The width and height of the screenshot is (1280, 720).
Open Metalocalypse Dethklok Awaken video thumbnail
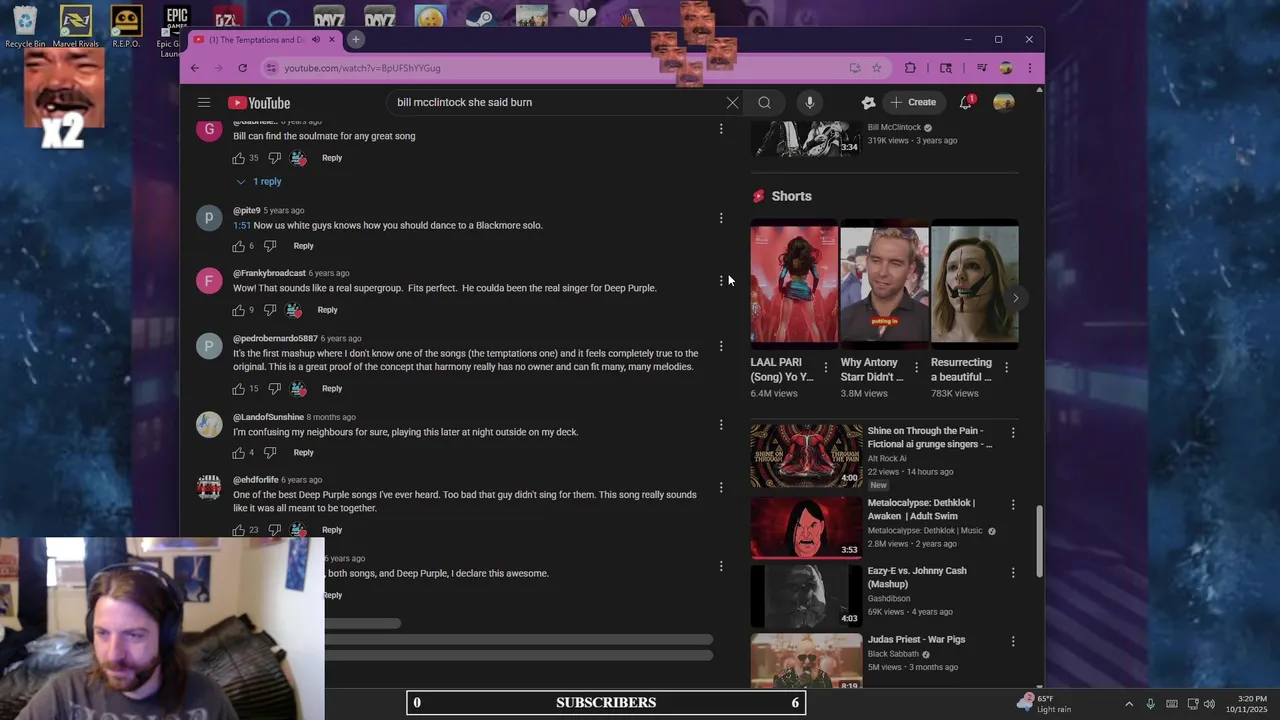click(x=806, y=527)
